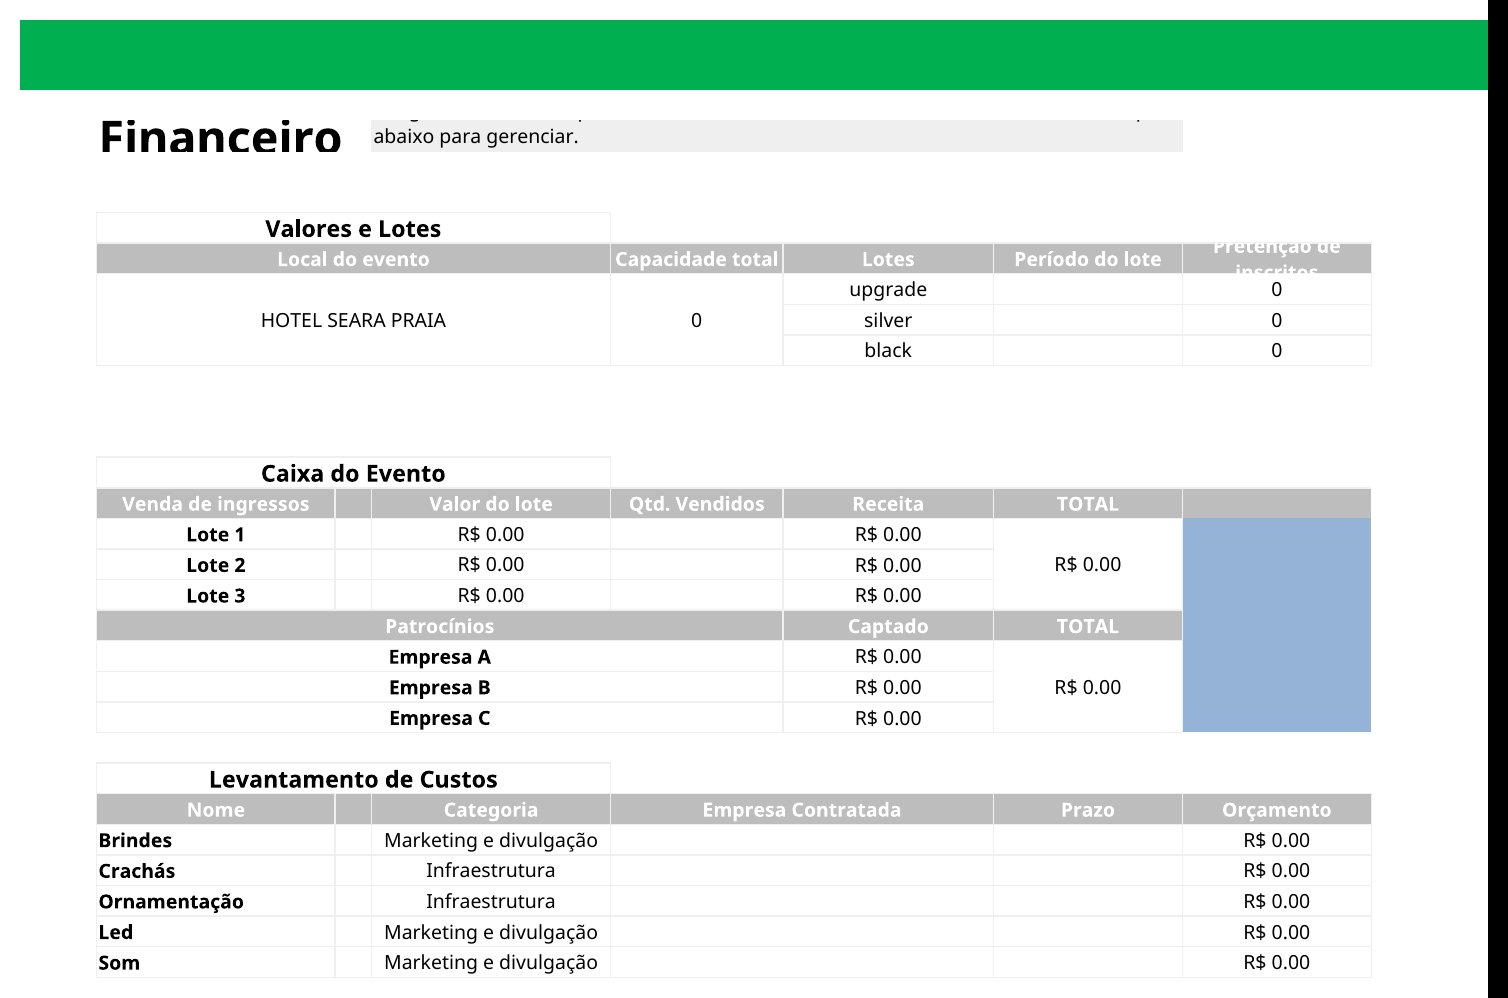Click the Levantamento de Custos heading
Screen dimensions: 1508x998
coord(353,779)
